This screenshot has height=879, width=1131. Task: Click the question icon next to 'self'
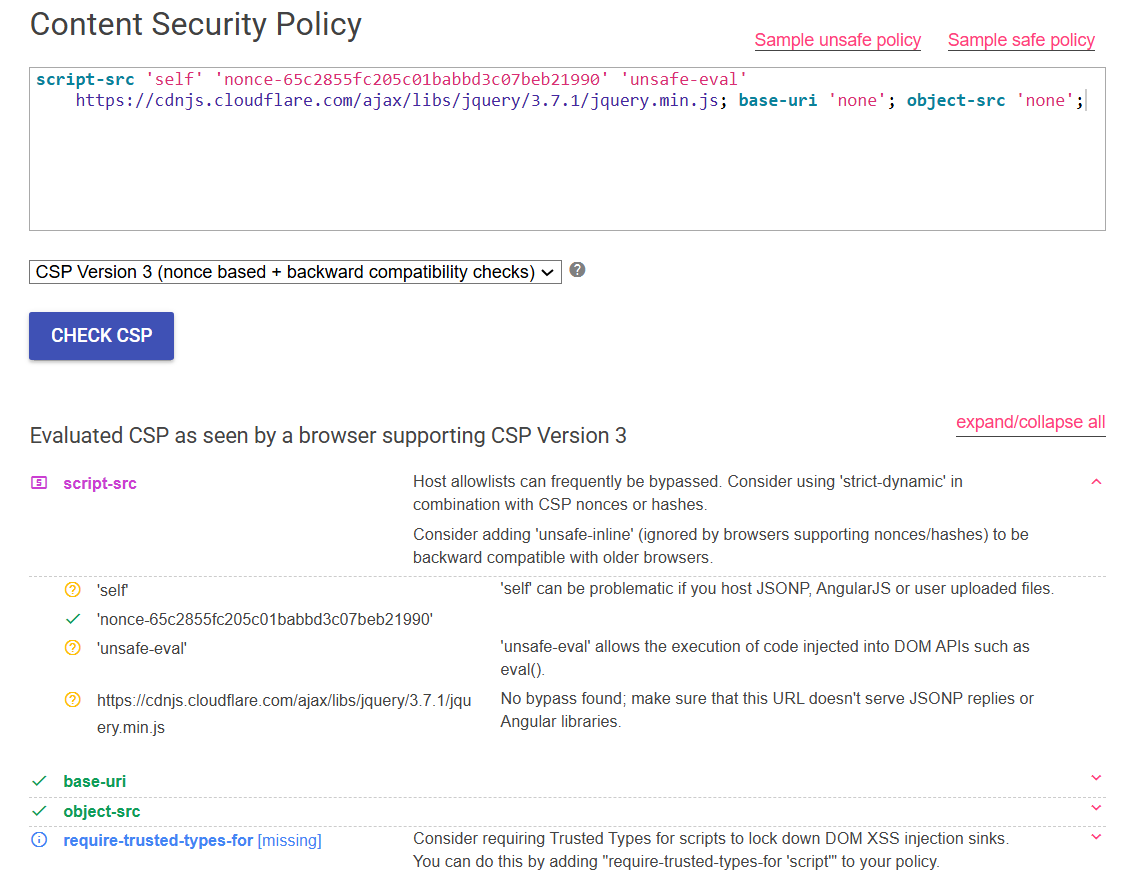[72, 590]
